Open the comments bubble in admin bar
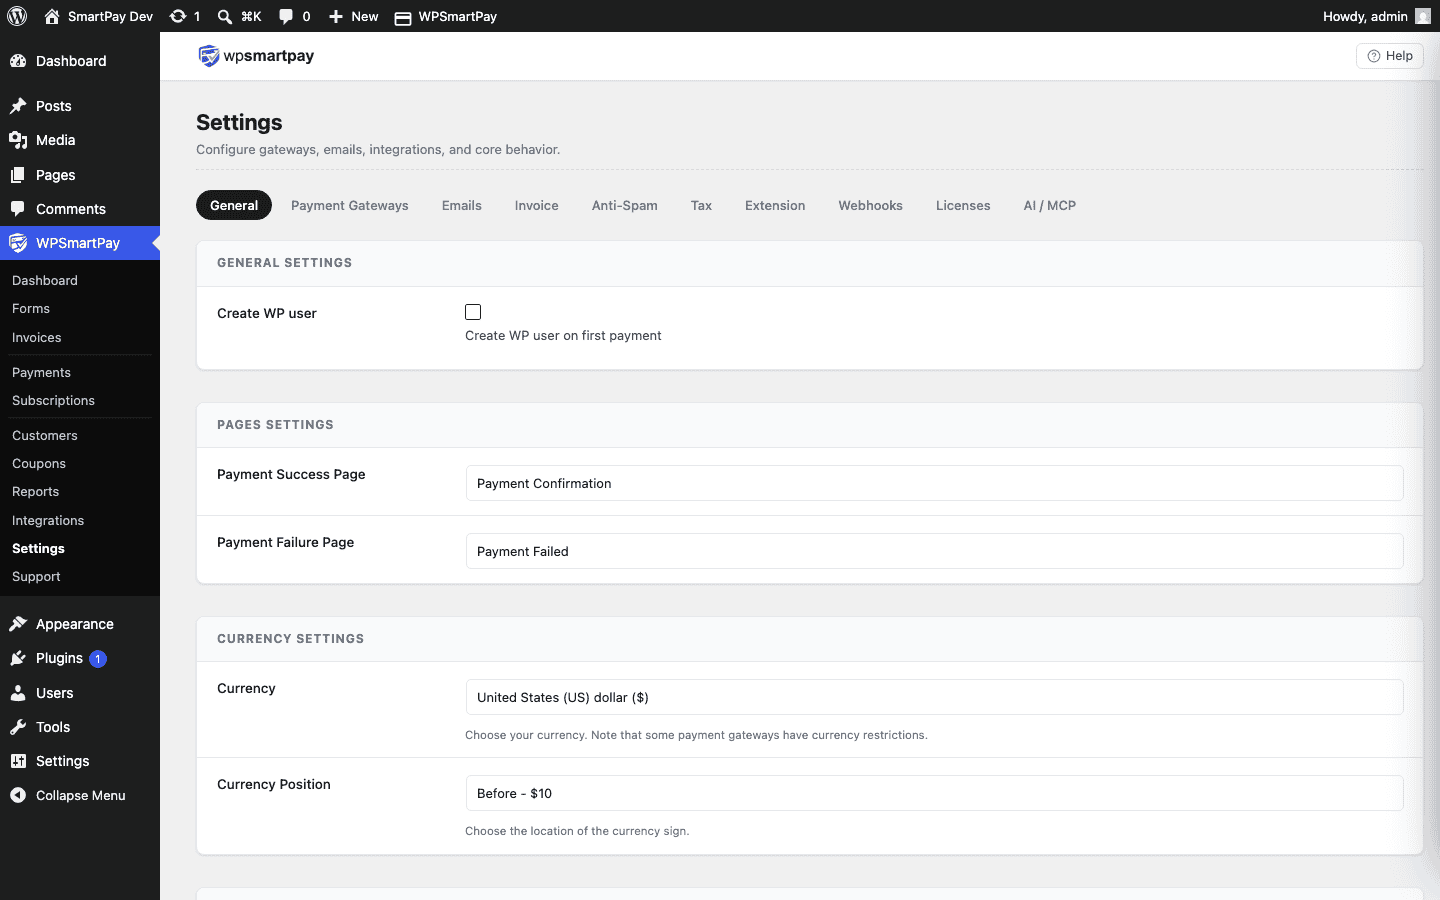Image resolution: width=1440 pixels, height=900 pixels. tap(286, 16)
